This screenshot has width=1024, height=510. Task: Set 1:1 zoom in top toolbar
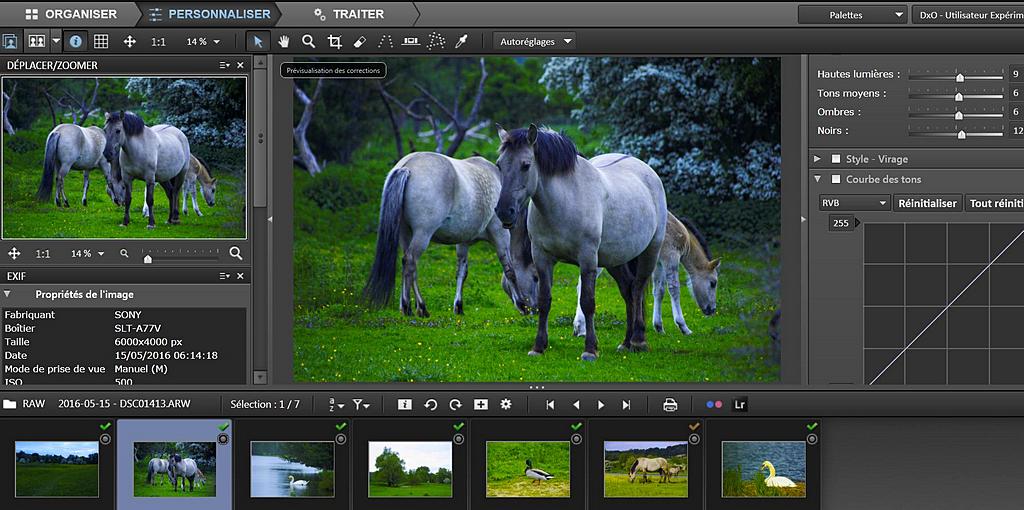[x=158, y=42]
